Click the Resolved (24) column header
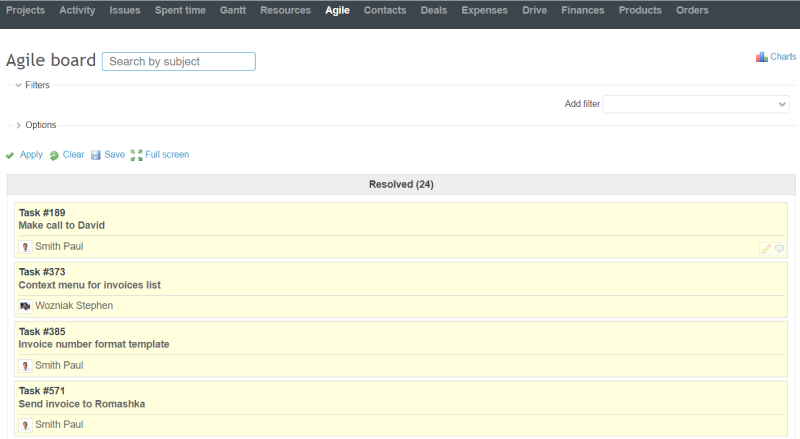Viewport: 800px width, 439px height. (x=400, y=184)
